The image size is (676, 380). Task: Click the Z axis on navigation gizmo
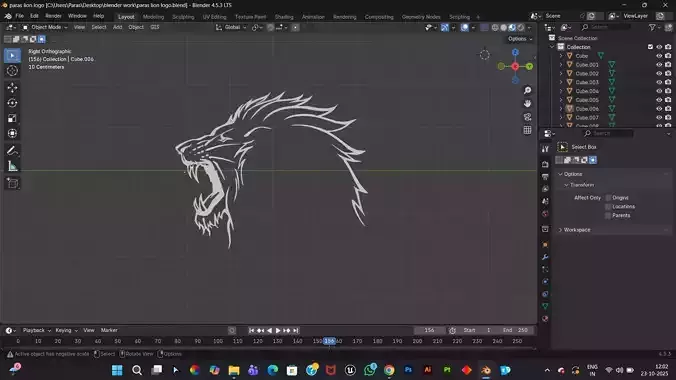tap(515, 52)
